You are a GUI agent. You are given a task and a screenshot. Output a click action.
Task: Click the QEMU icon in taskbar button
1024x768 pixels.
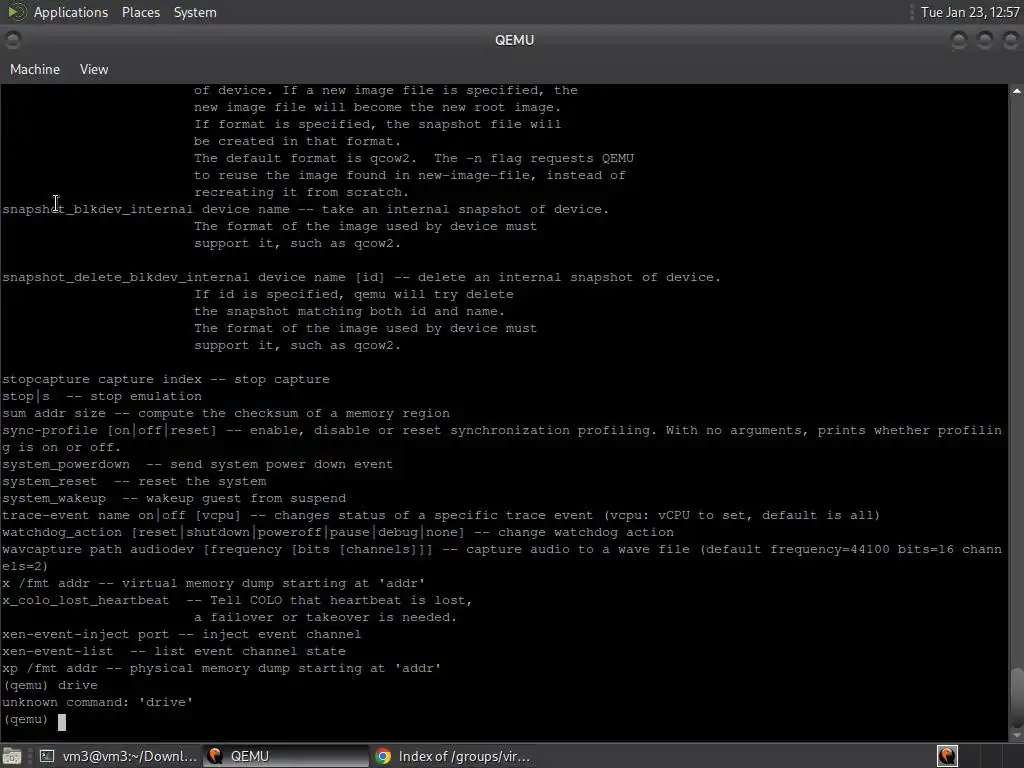pos(214,756)
